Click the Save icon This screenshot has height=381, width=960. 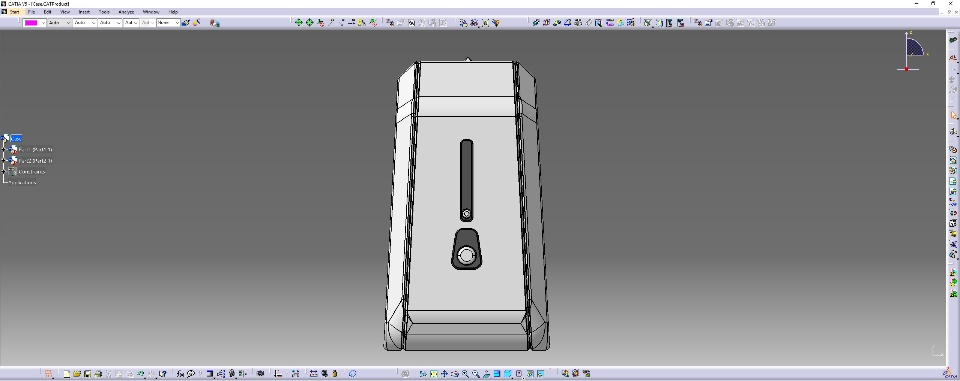(x=87, y=374)
